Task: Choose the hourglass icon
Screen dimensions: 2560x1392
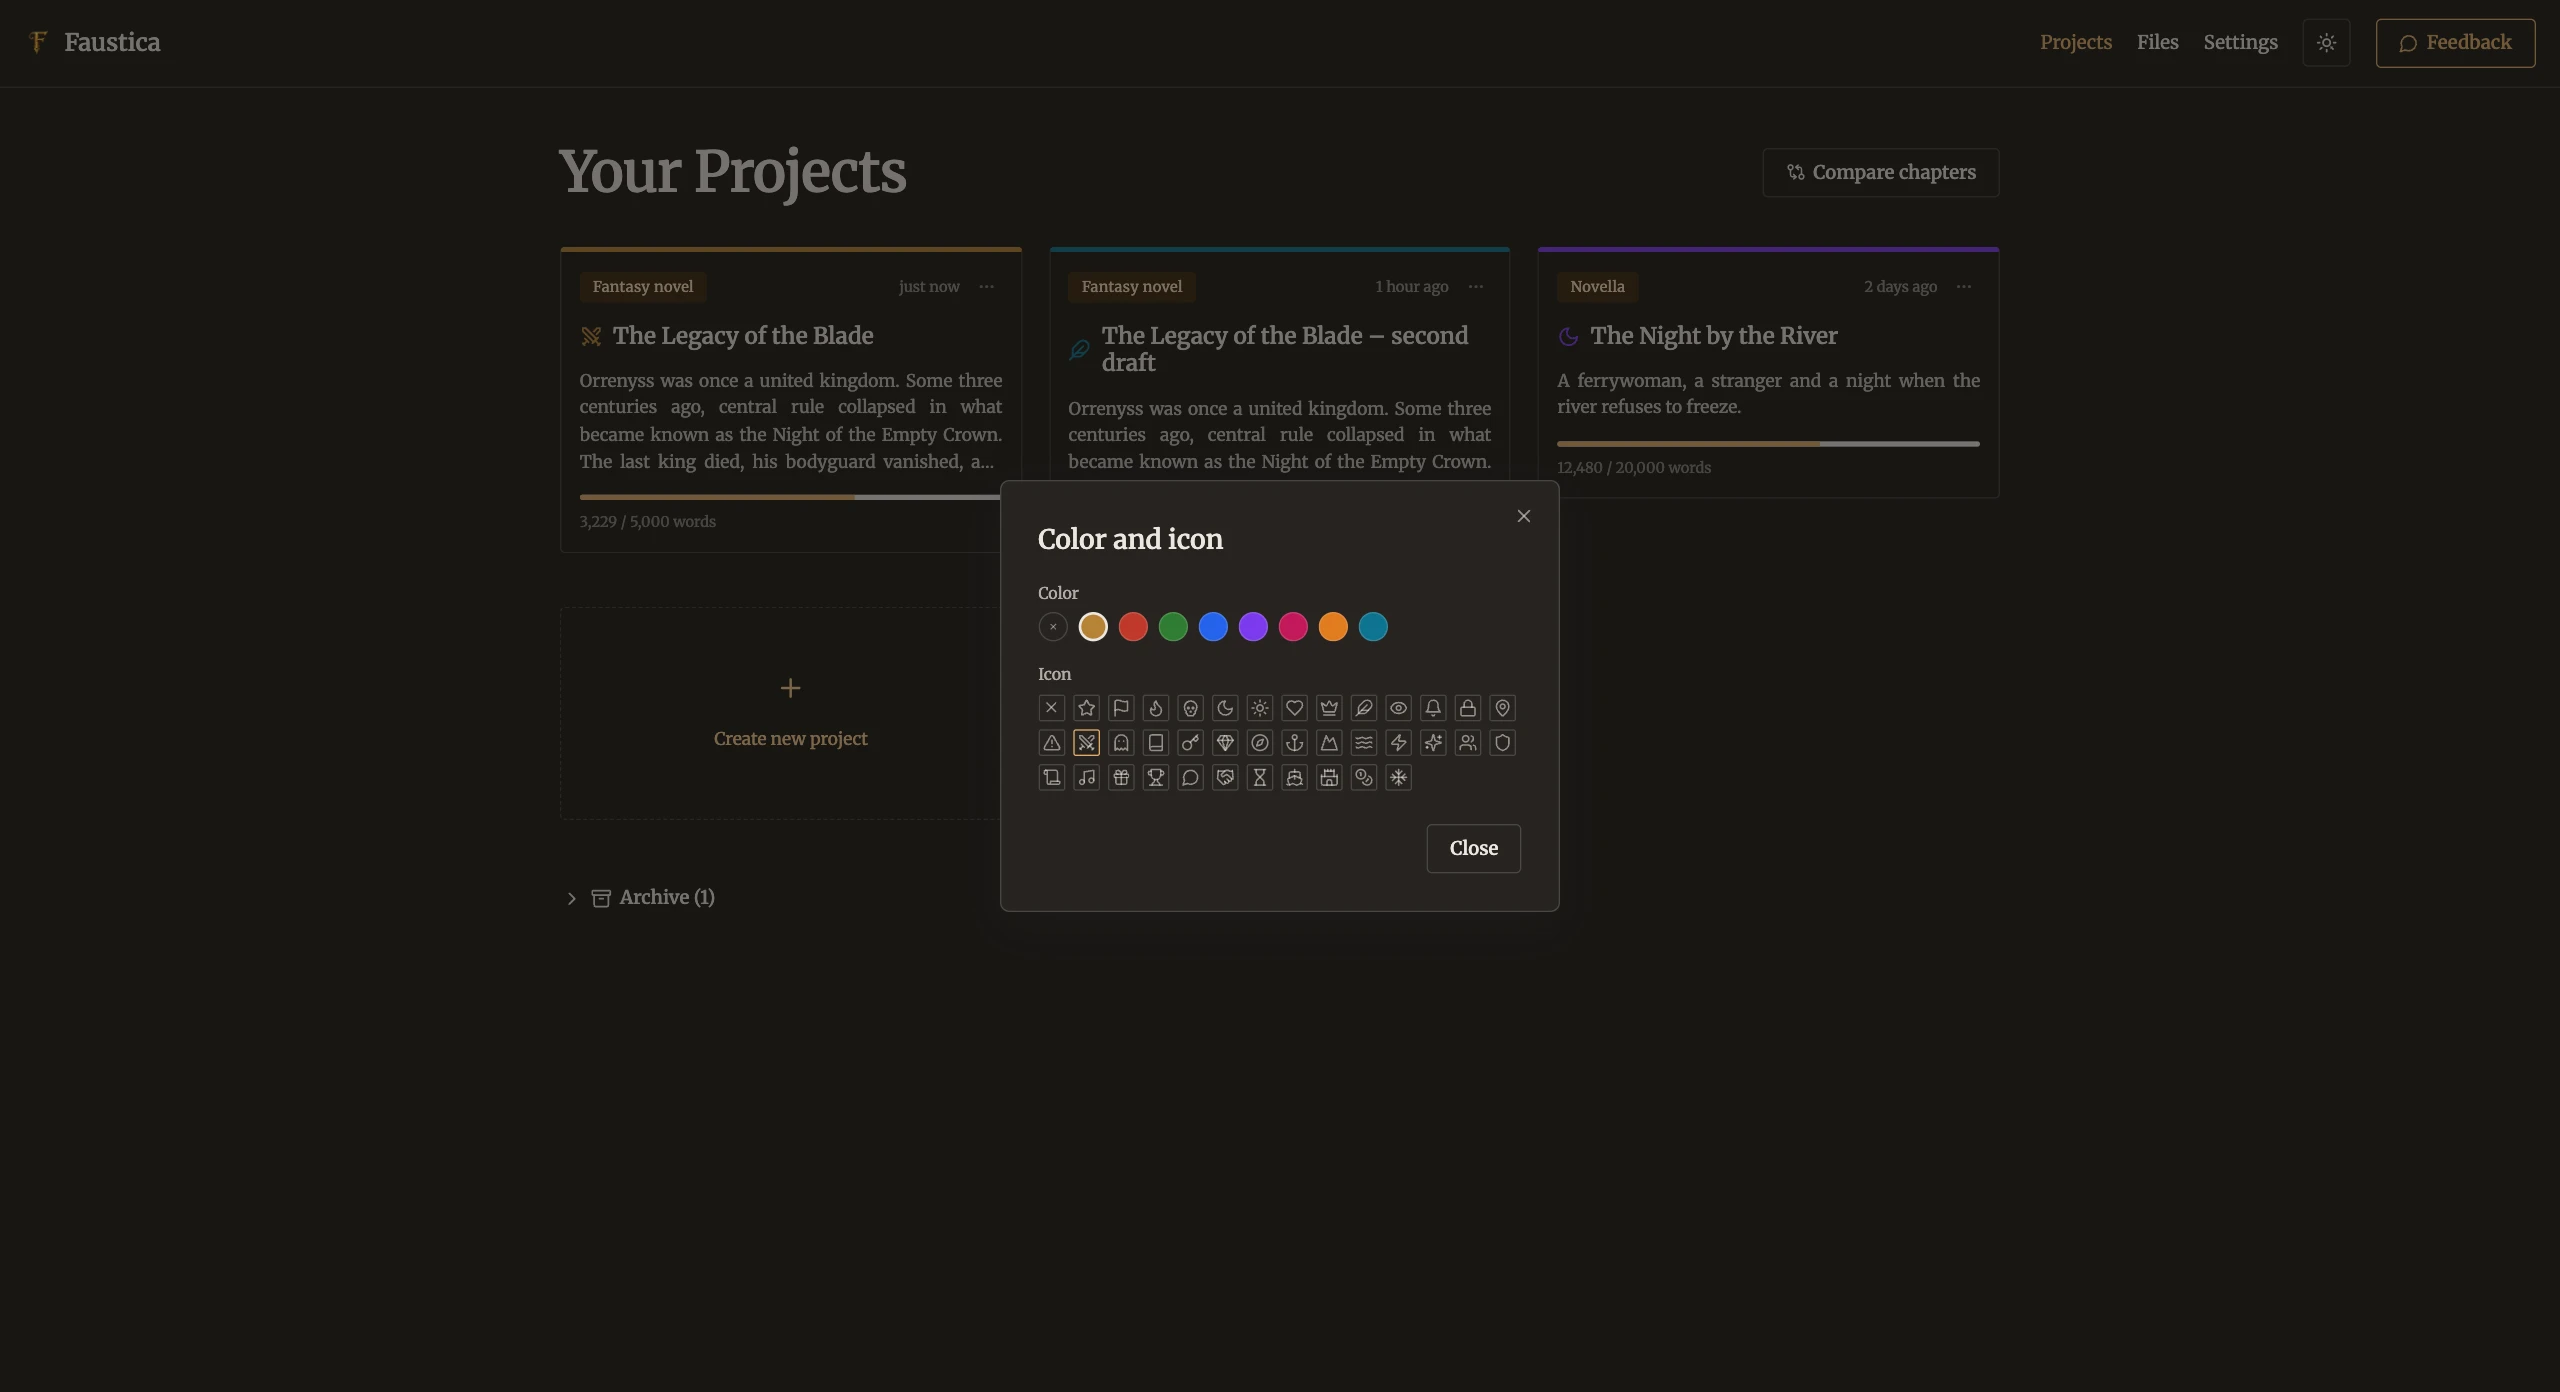Action: [1260, 777]
